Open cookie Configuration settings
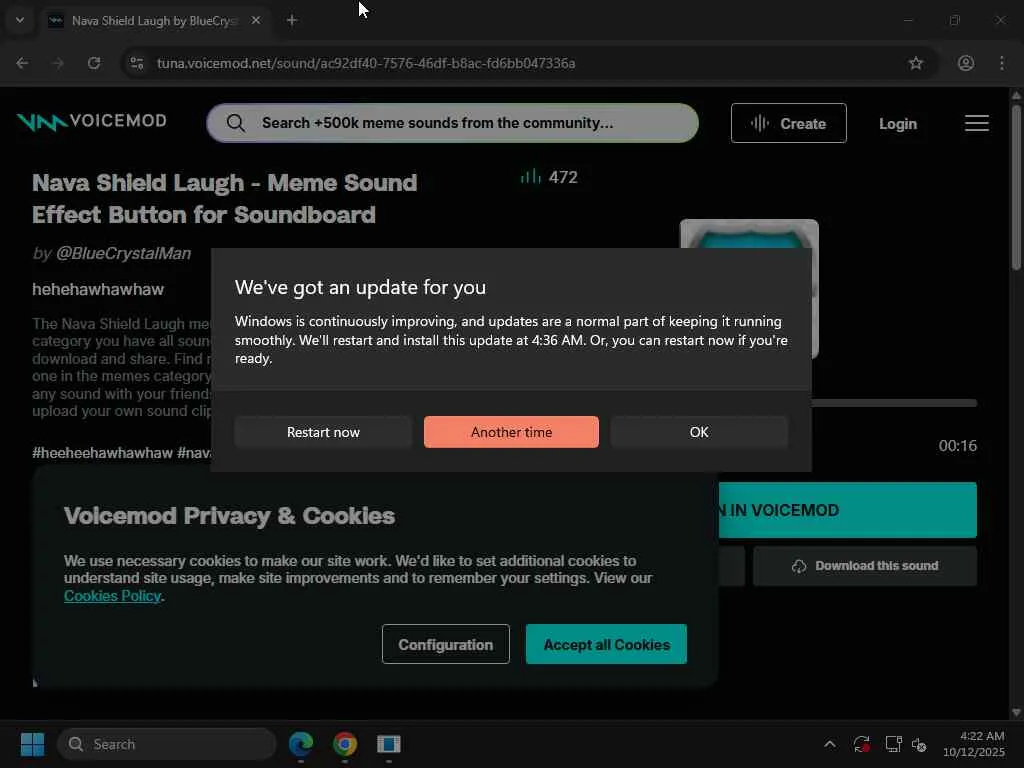1024x768 pixels. point(445,644)
